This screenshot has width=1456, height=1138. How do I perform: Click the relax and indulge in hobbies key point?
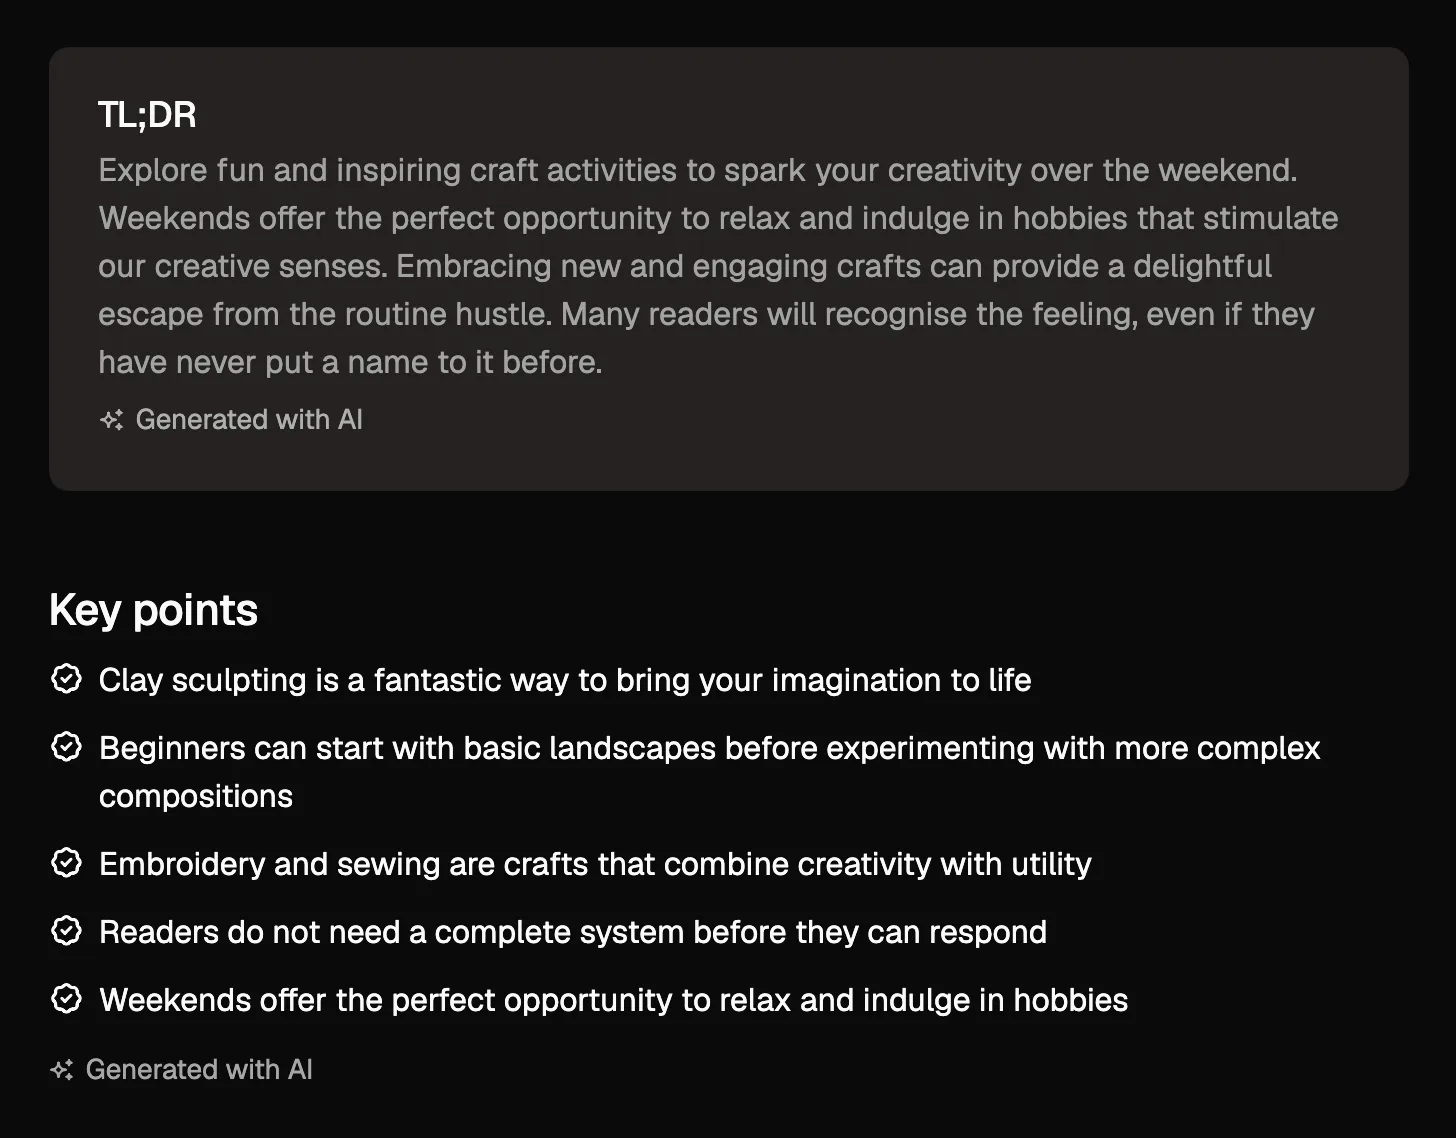[x=613, y=1000]
